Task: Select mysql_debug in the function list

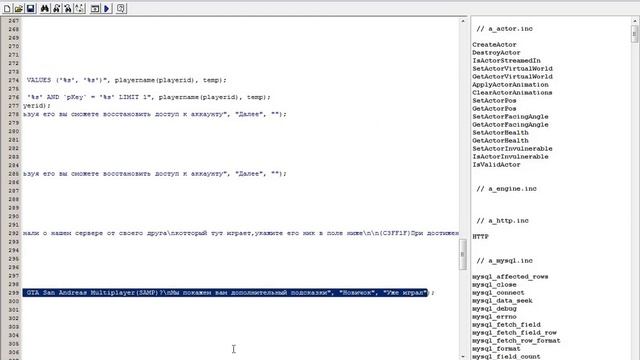Action: pyautogui.click(x=494, y=309)
